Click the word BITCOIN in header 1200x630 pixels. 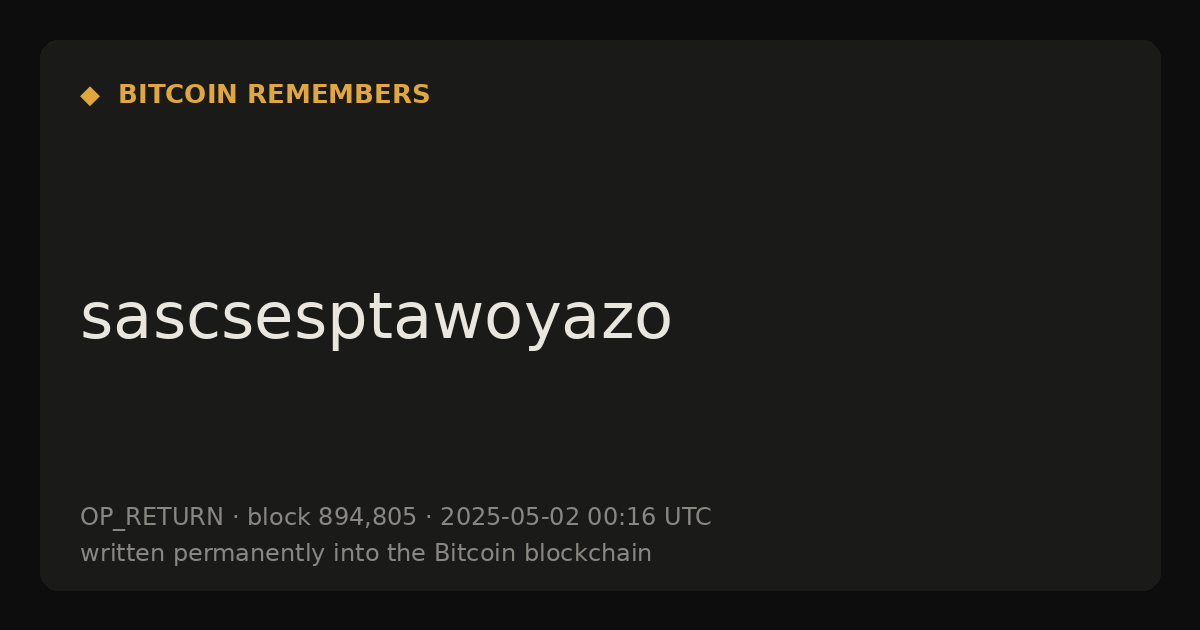pyautogui.click(x=178, y=95)
